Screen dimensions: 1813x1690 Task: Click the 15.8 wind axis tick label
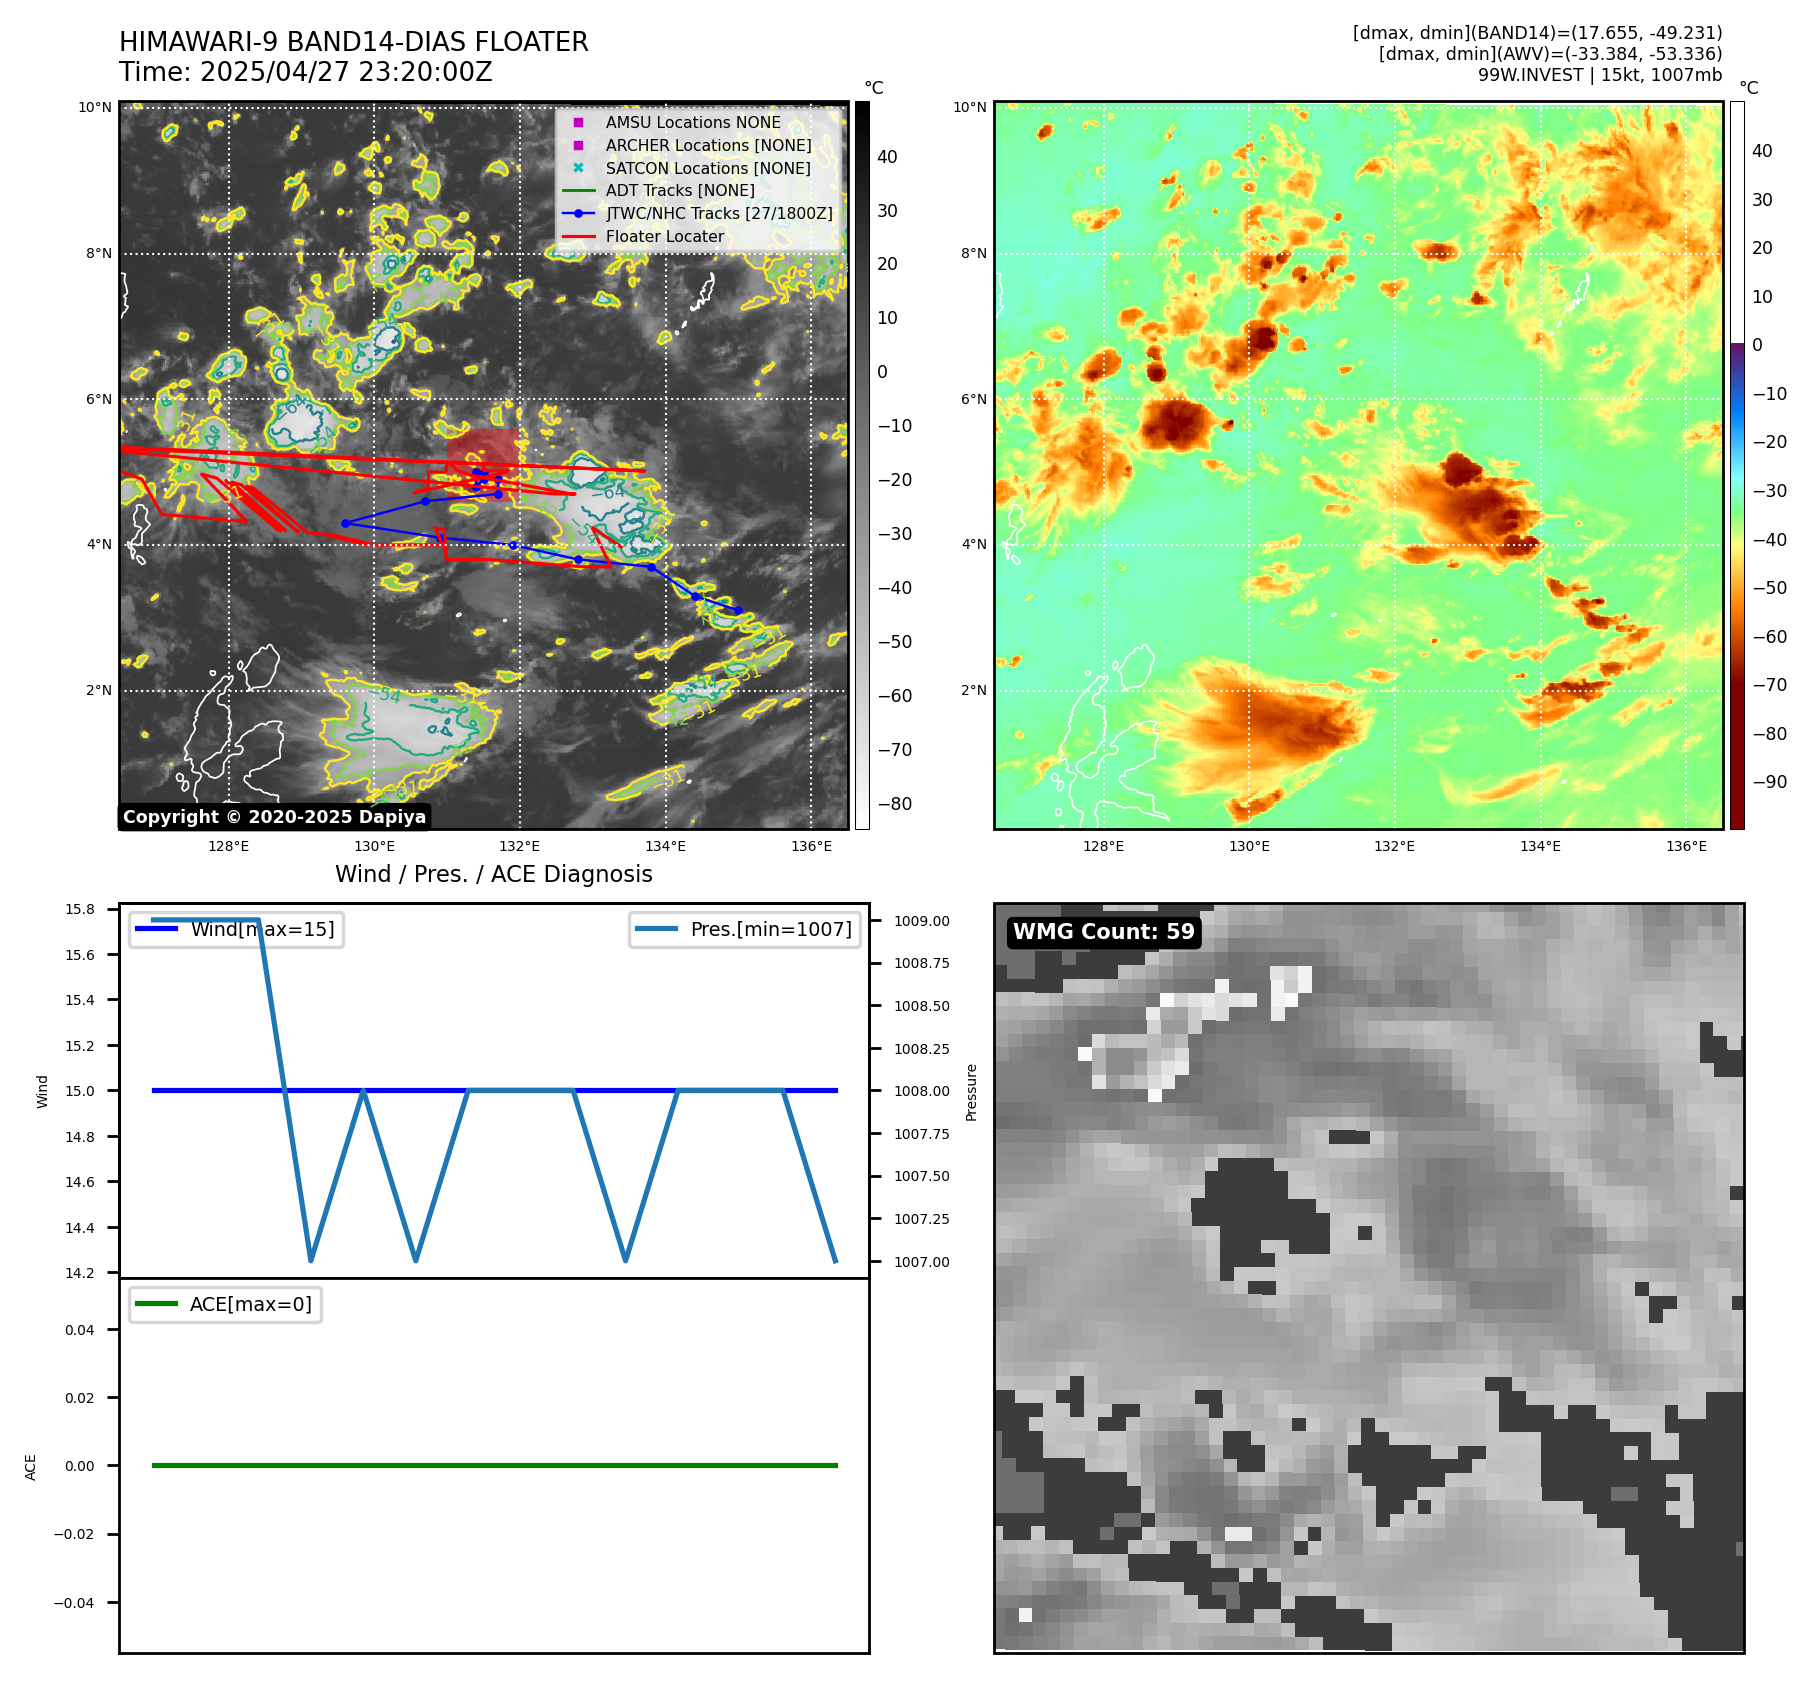[80, 909]
